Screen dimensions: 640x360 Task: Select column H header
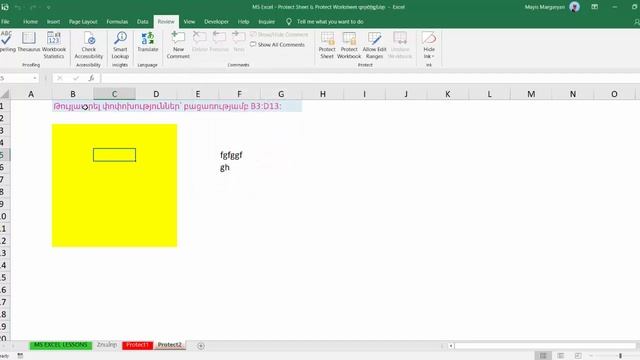[323, 94]
